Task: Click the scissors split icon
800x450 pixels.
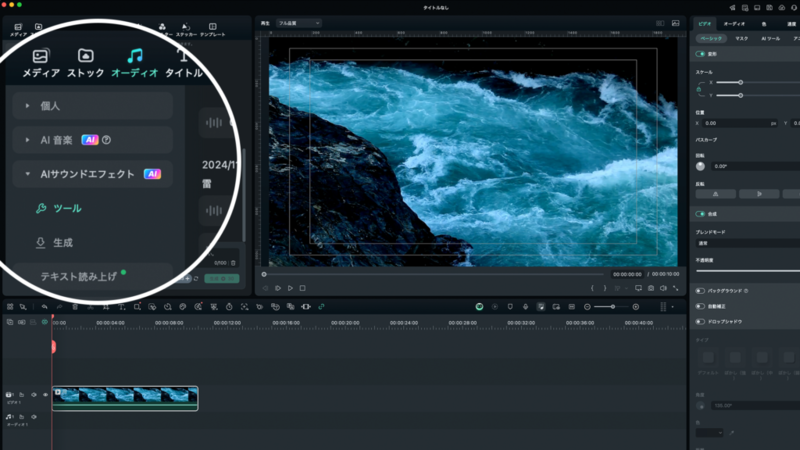Action: pos(90,307)
